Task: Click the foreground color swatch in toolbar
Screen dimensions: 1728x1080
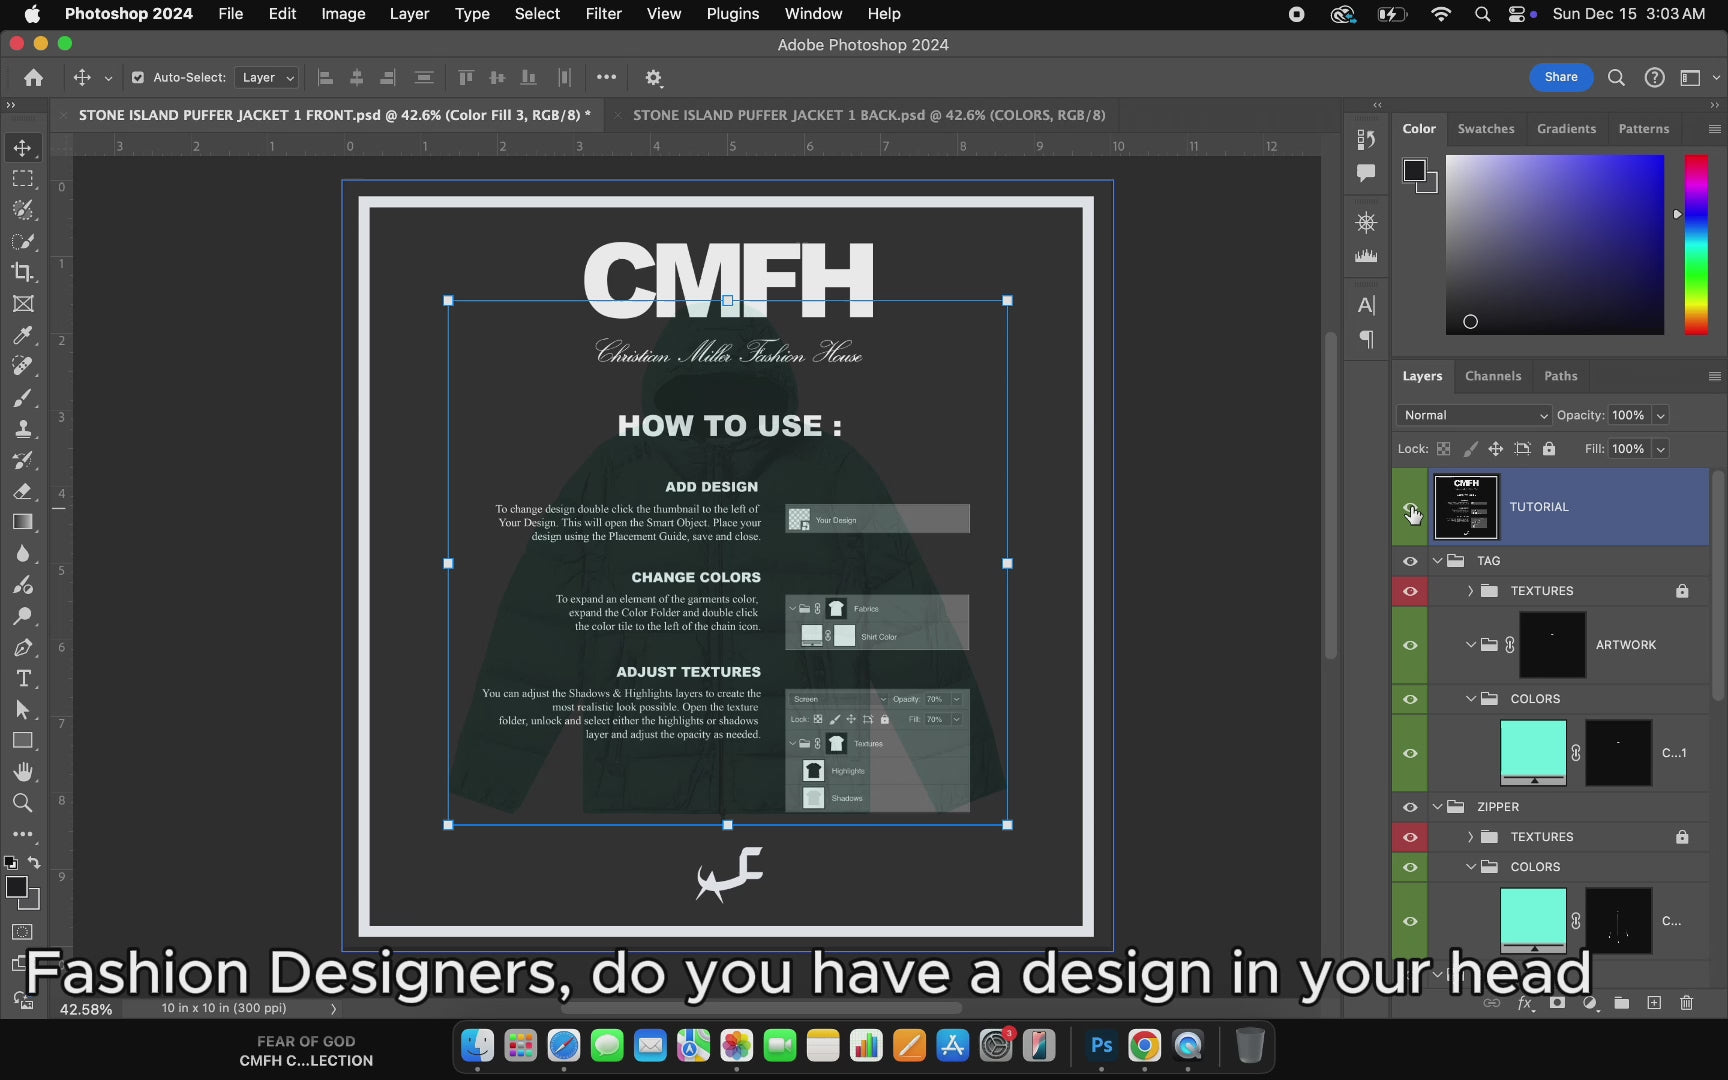Action: [16, 887]
